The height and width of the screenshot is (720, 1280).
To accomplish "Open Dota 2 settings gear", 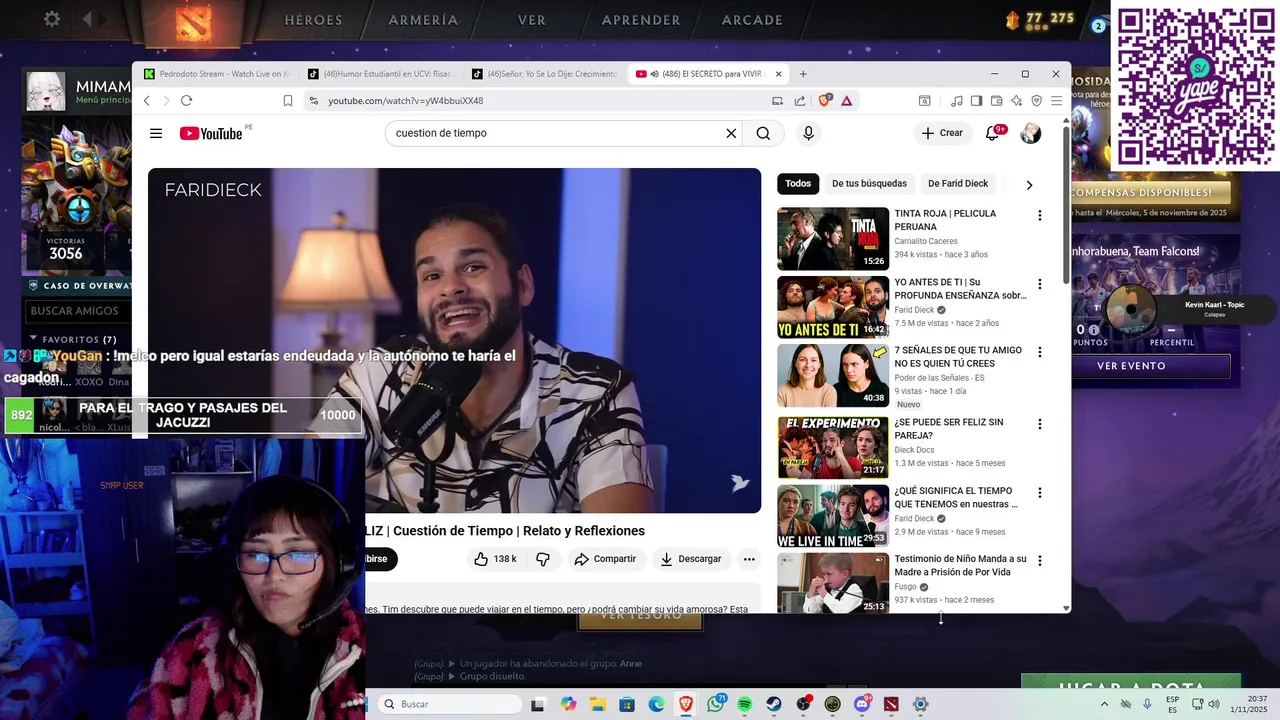I will click(x=52, y=19).
